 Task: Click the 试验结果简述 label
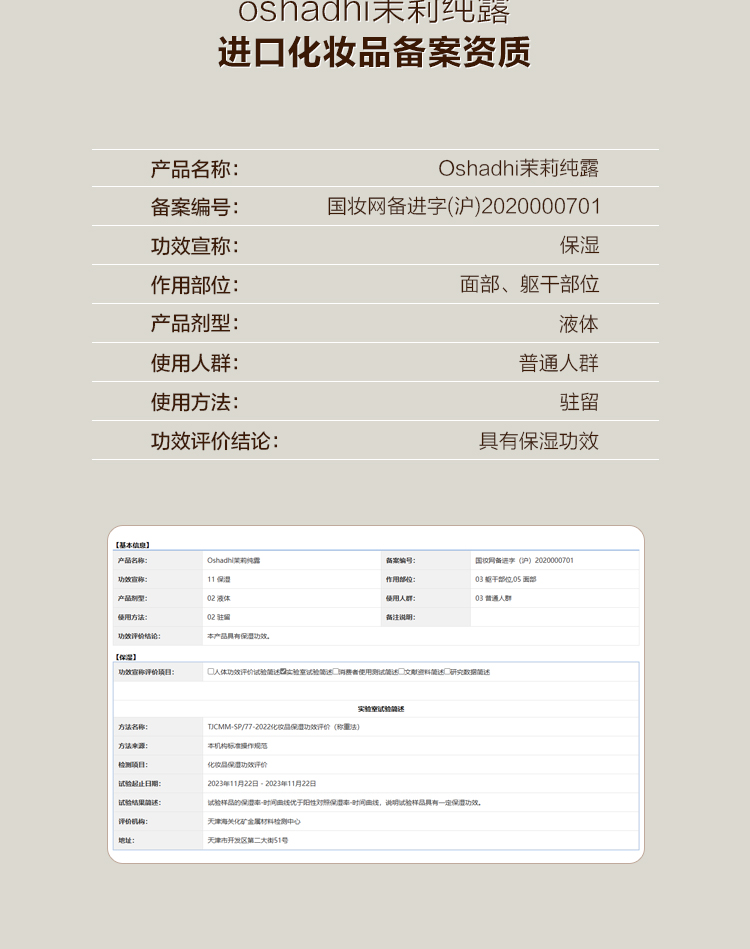tap(139, 803)
